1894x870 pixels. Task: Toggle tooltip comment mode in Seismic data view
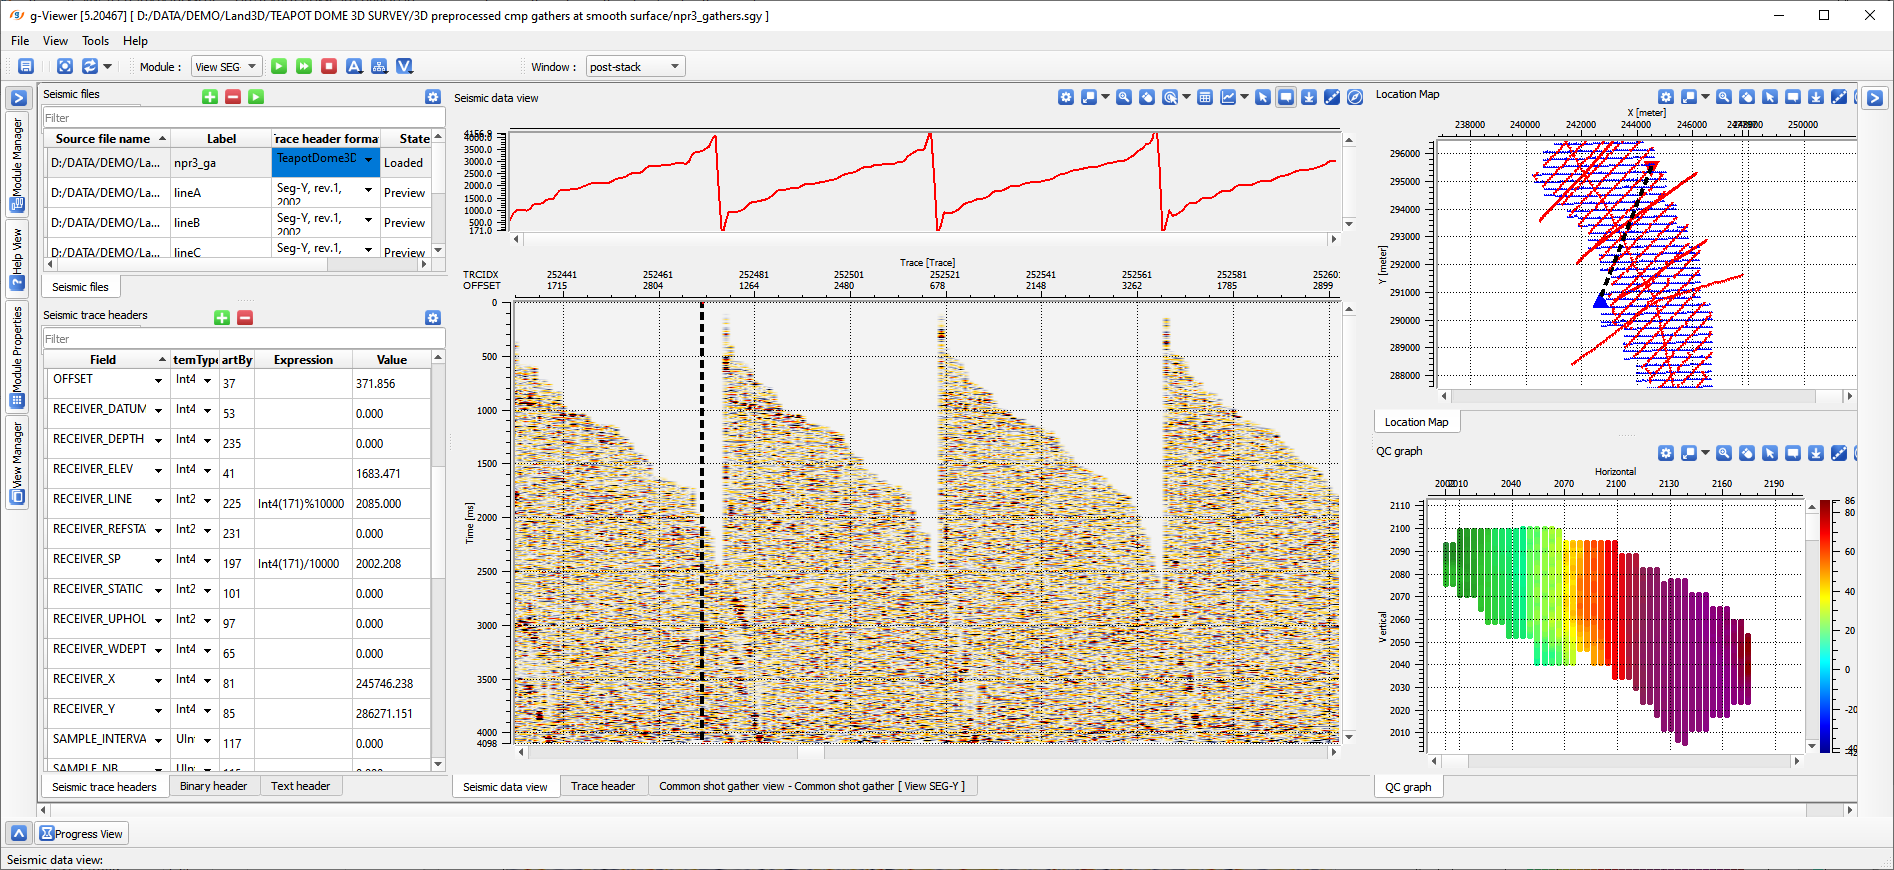[x=1286, y=97]
